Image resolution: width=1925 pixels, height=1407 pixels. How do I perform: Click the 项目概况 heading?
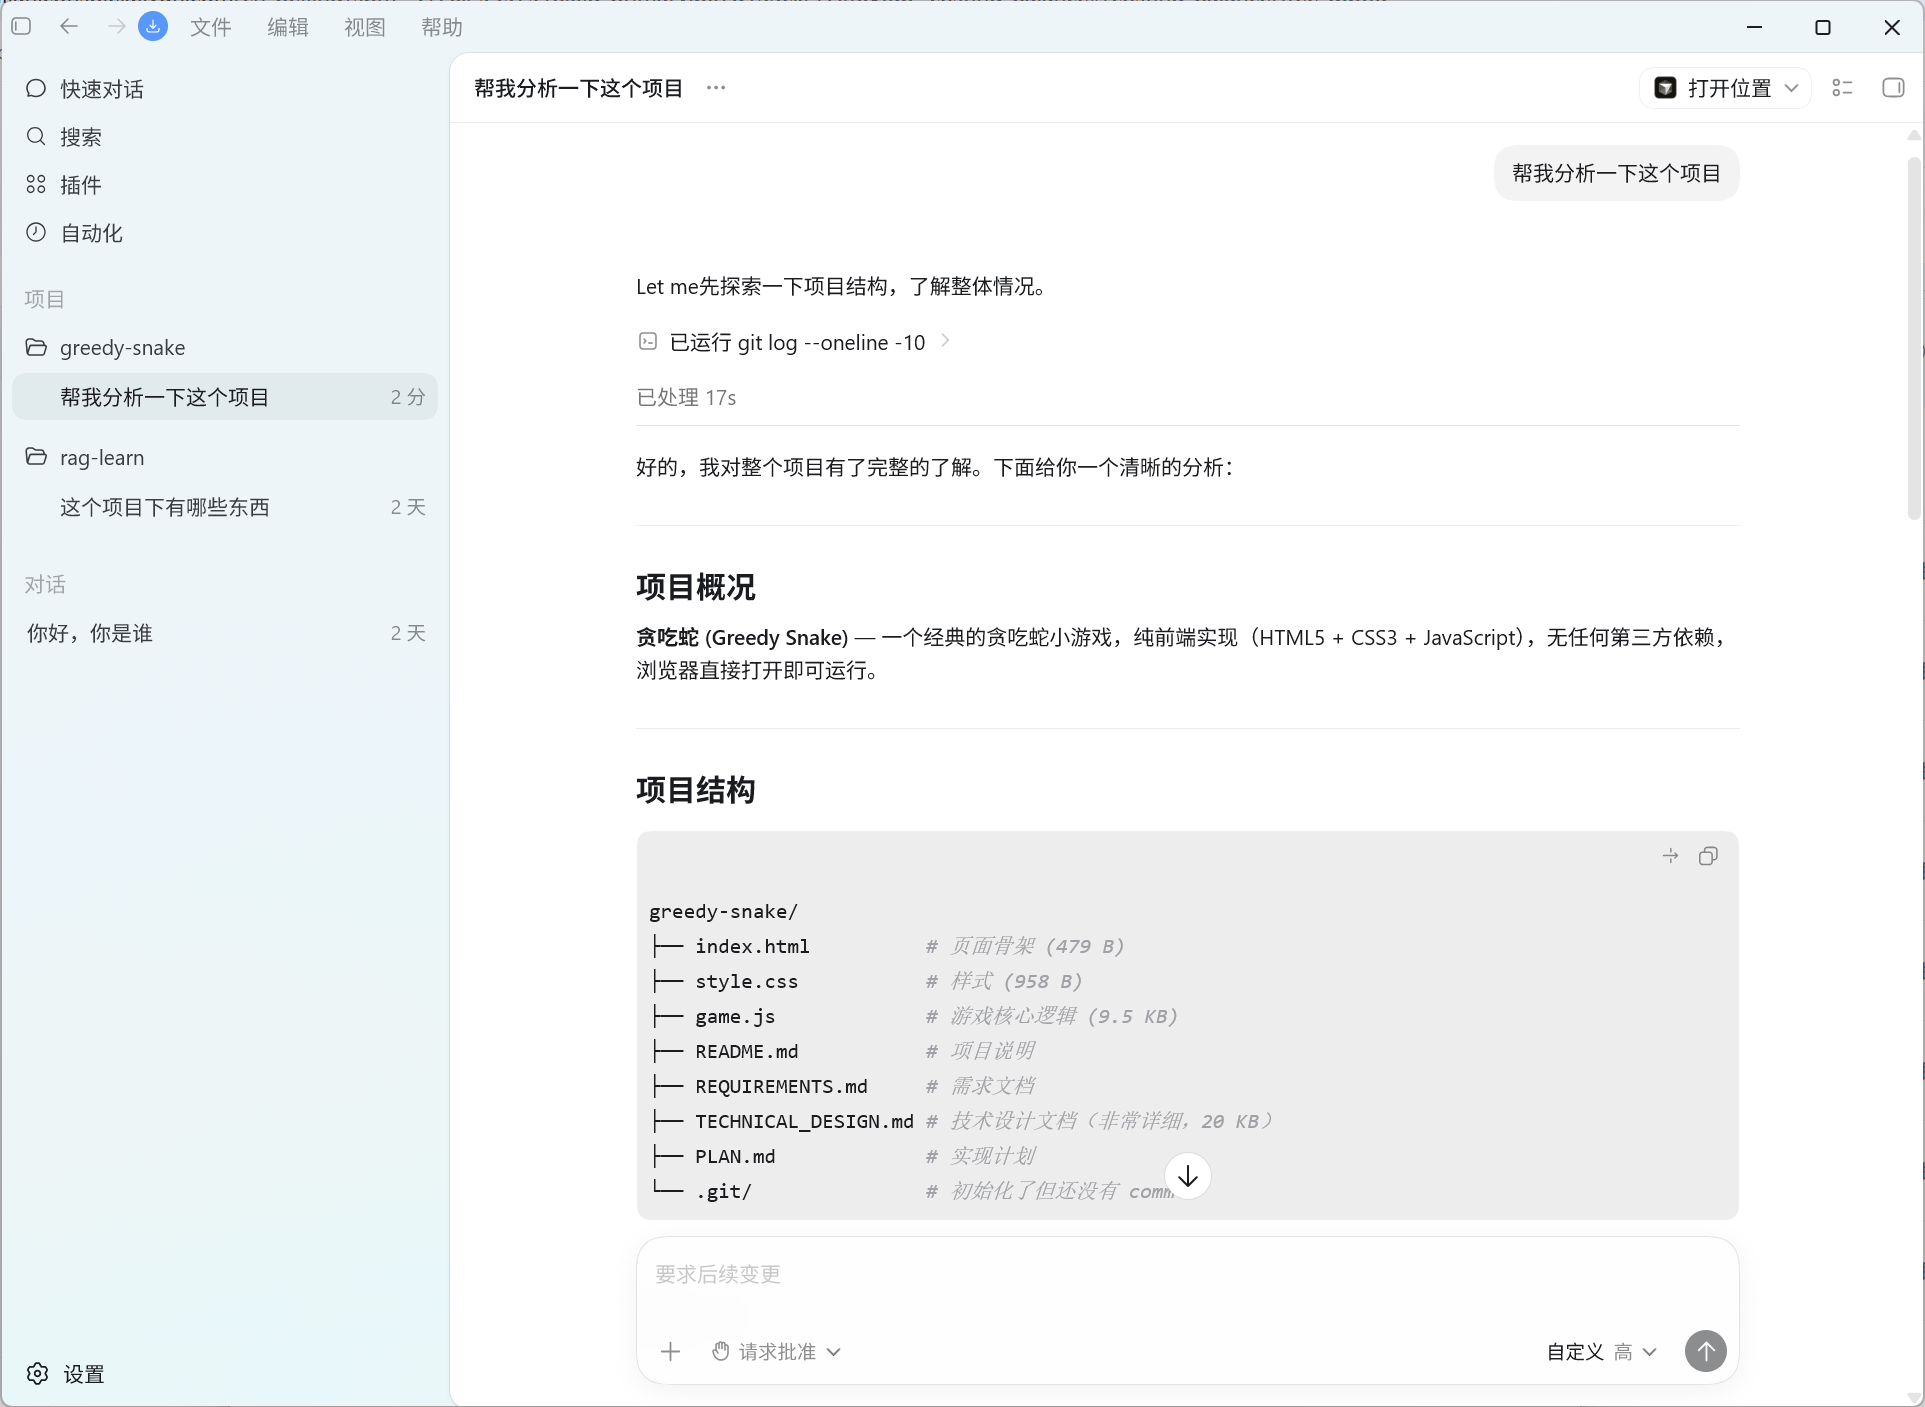click(696, 587)
